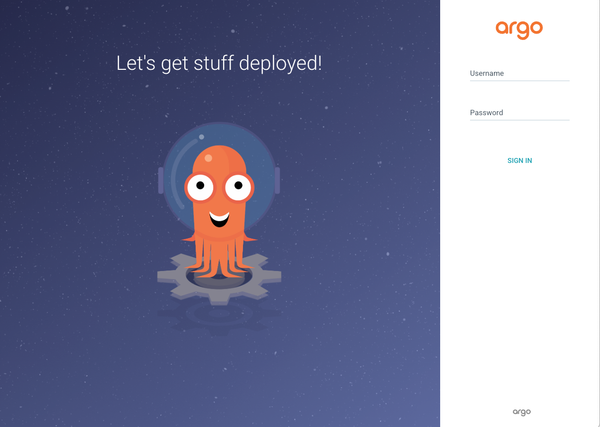Click the helmet's right earpiece
This screenshot has height=427, width=600.
click(x=278, y=180)
